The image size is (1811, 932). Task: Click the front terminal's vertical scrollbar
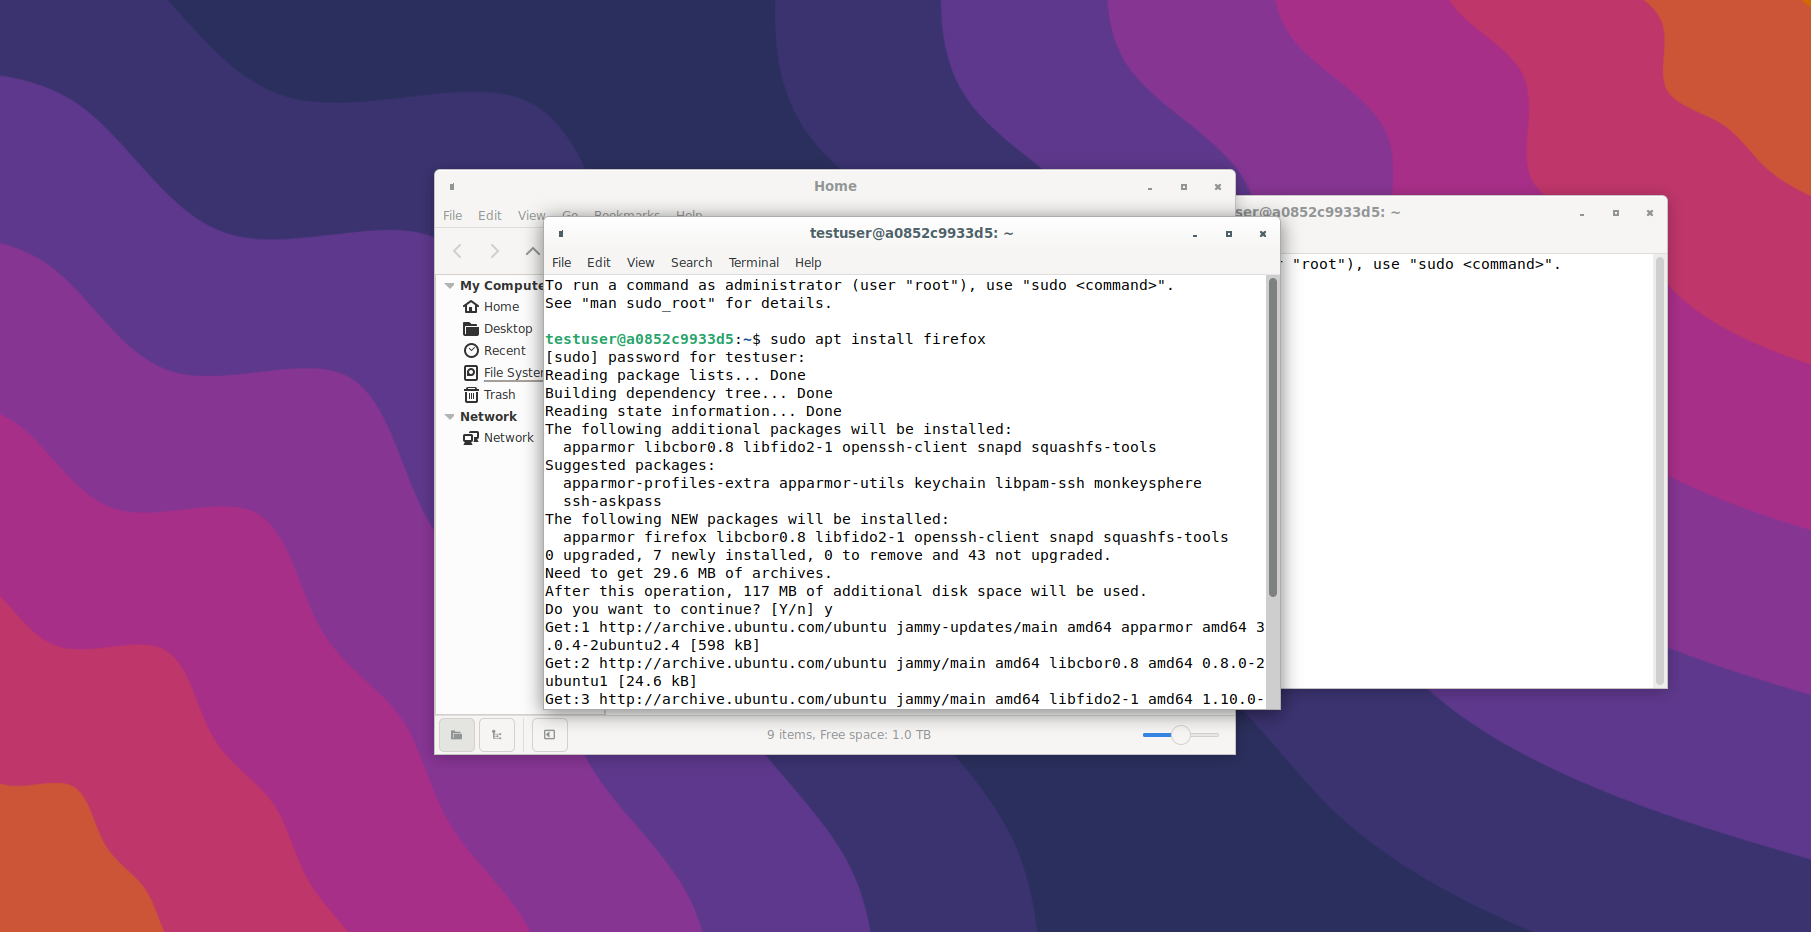tap(1273, 437)
